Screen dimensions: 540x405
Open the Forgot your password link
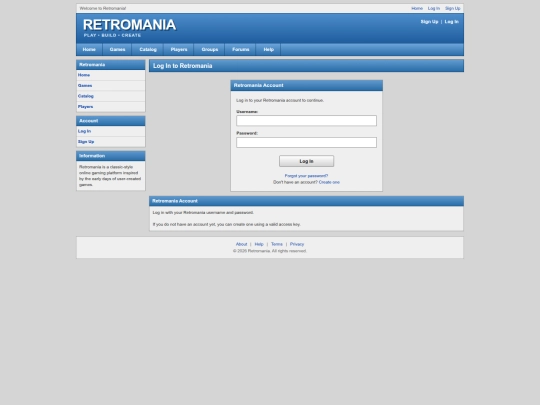pos(306,176)
